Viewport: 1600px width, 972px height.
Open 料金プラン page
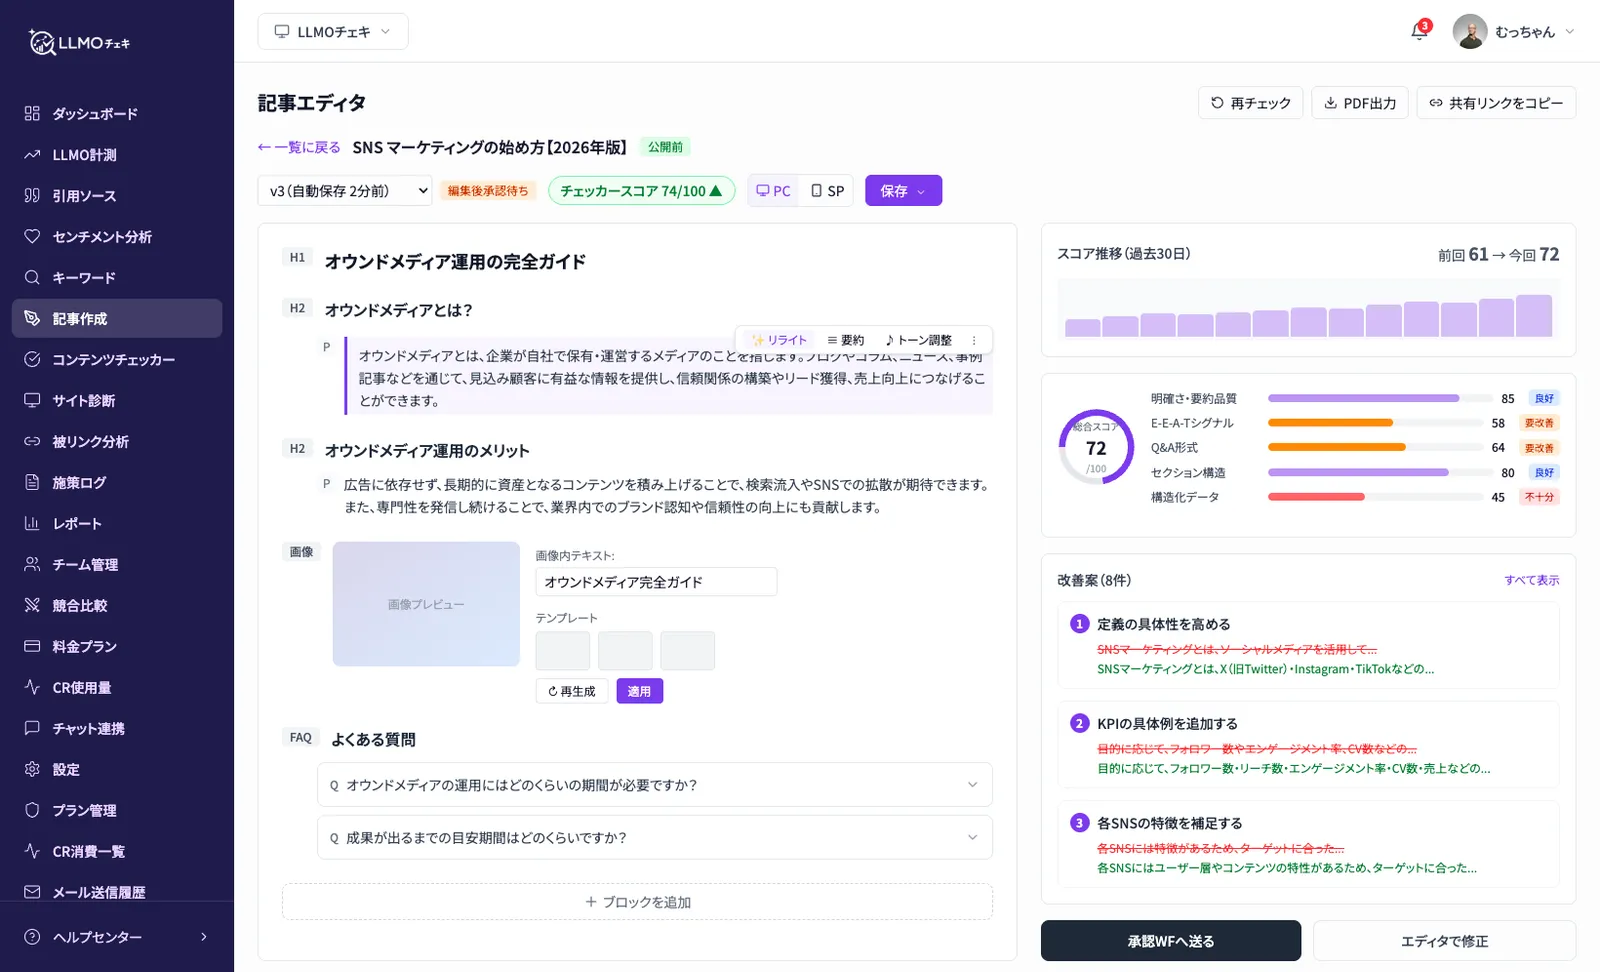coord(117,647)
